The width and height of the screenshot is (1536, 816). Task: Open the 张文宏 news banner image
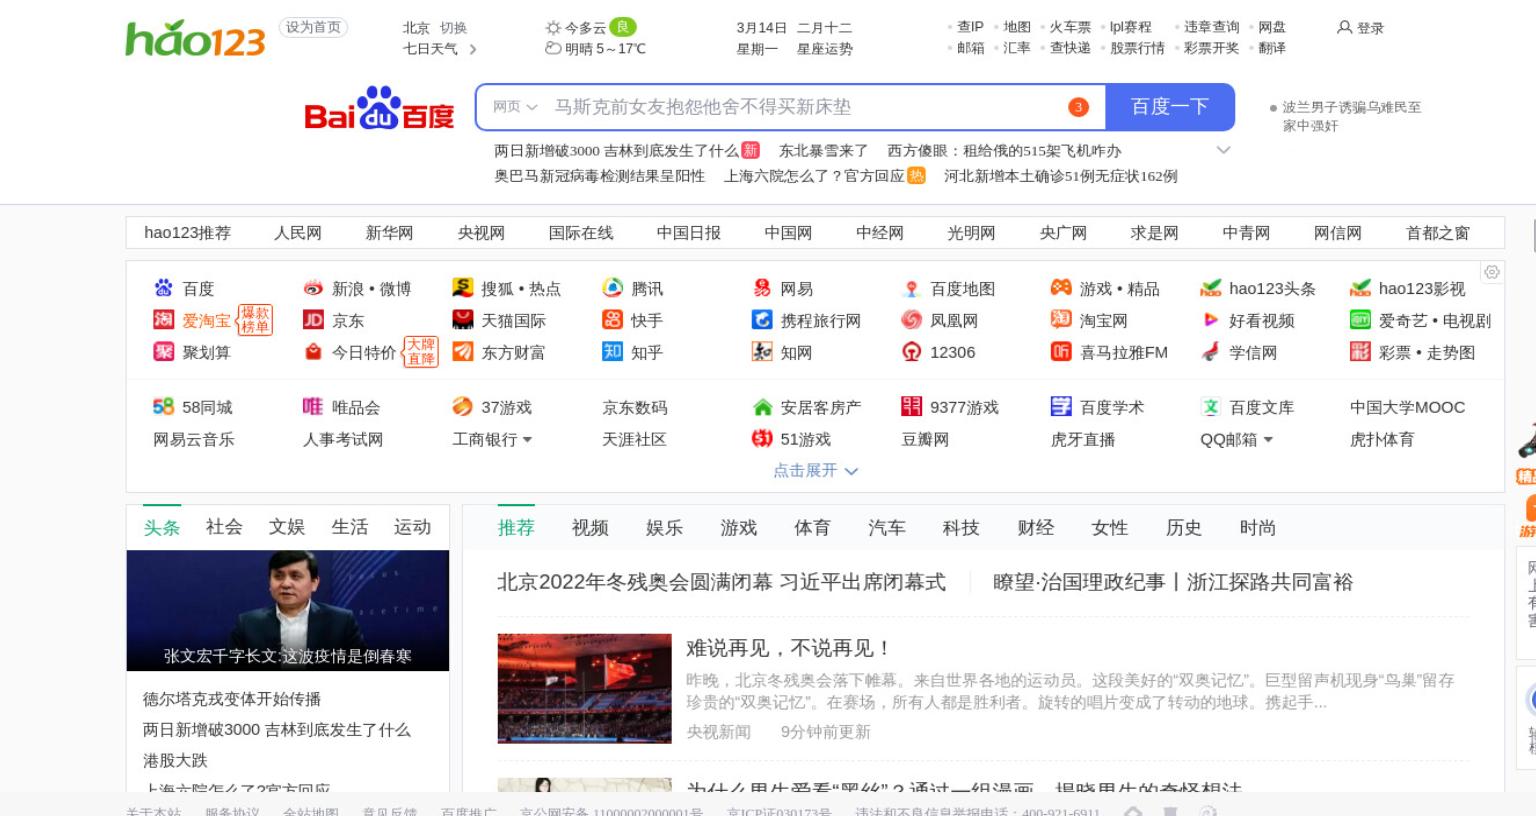288,610
